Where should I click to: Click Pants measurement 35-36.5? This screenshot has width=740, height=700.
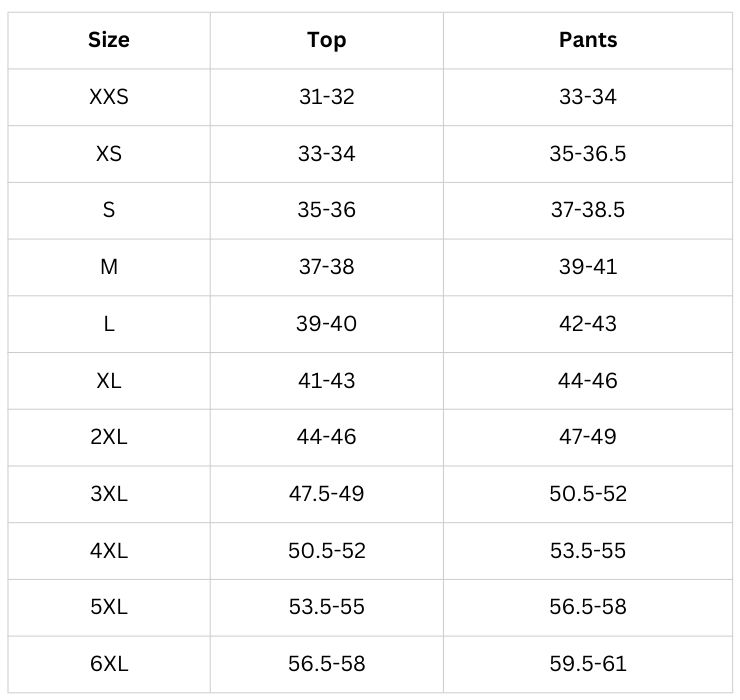pos(588,154)
